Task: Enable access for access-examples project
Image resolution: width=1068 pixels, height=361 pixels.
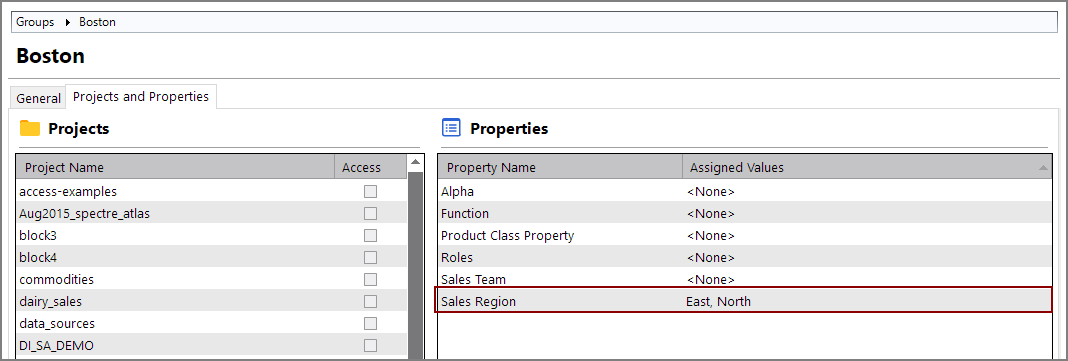Action: tap(371, 192)
